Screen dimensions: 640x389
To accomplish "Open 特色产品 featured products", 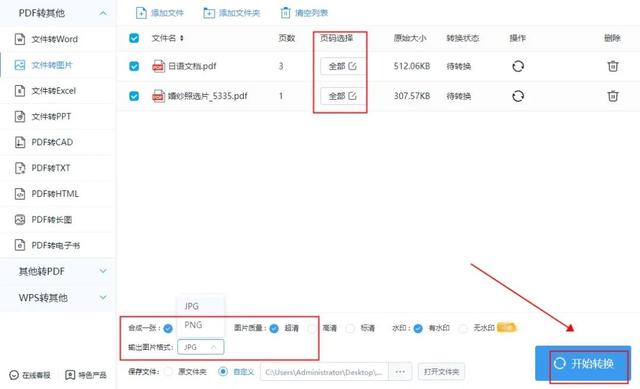I will click(86, 375).
